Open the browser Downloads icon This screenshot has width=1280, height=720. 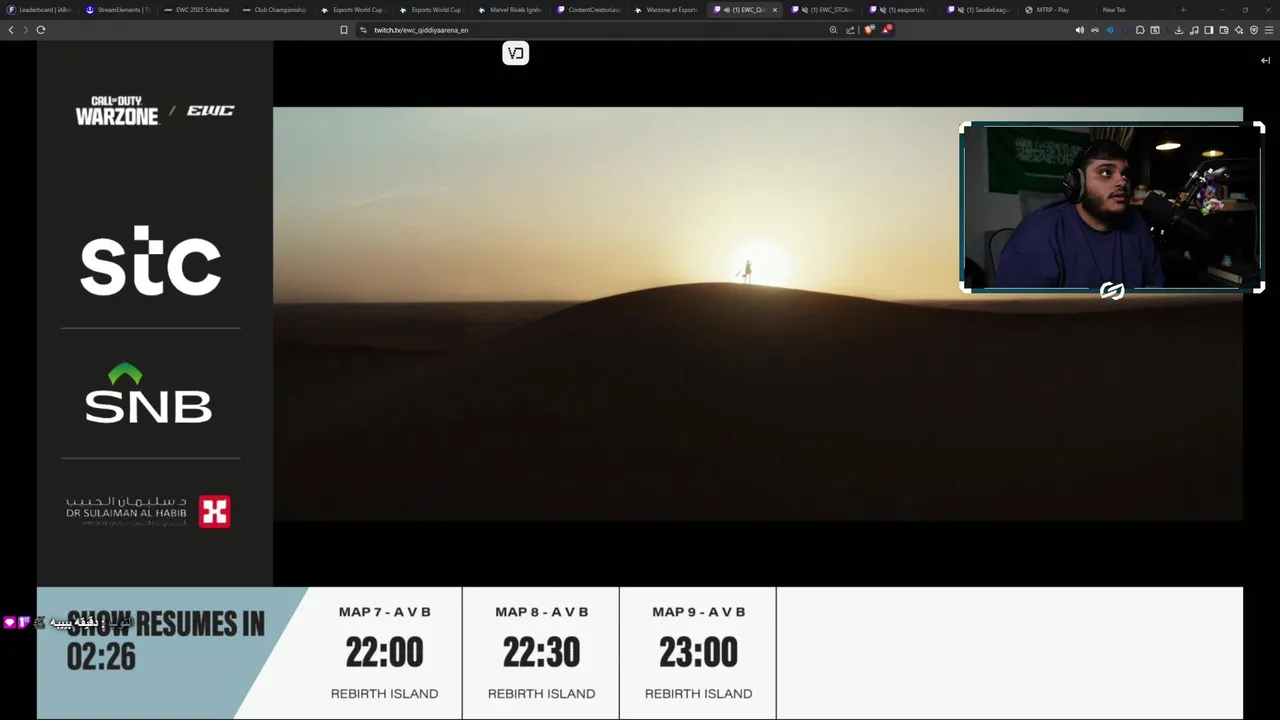(x=1179, y=30)
